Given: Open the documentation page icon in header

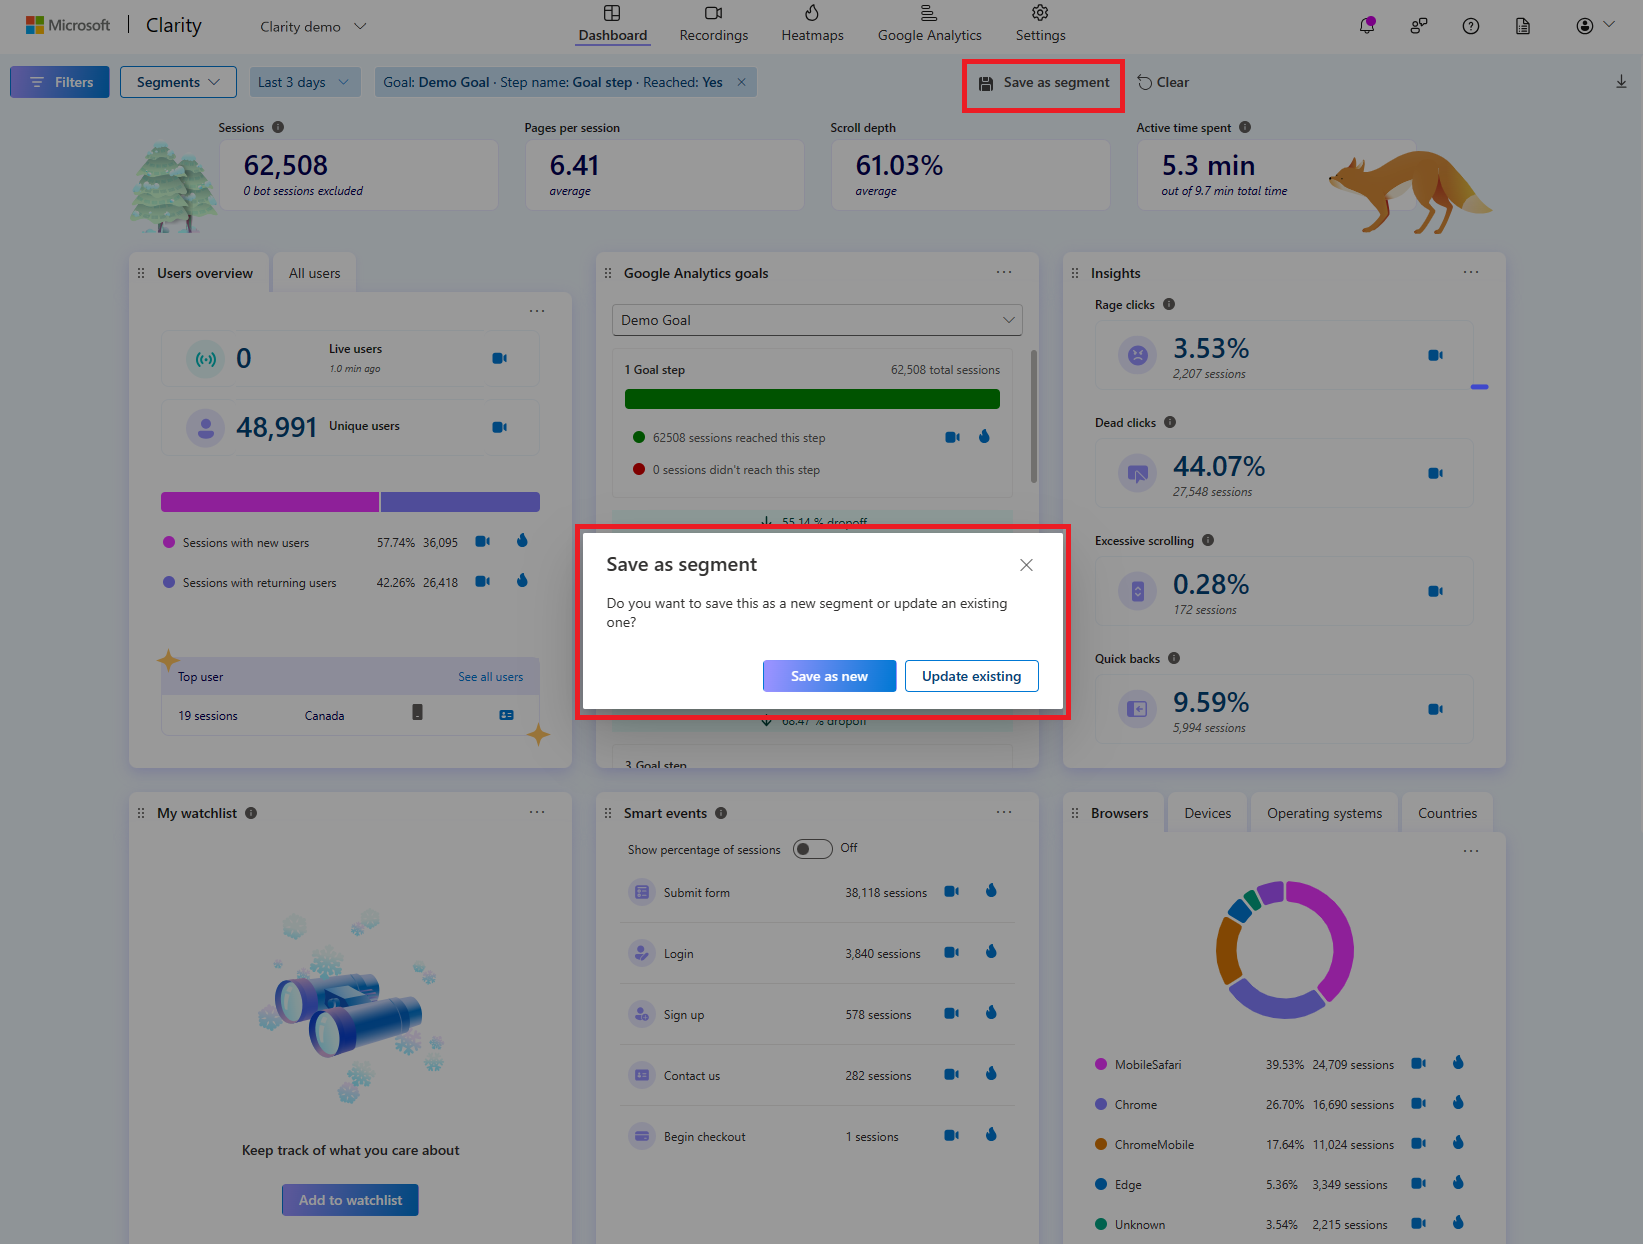Looking at the screenshot, I should [1523, 26].
